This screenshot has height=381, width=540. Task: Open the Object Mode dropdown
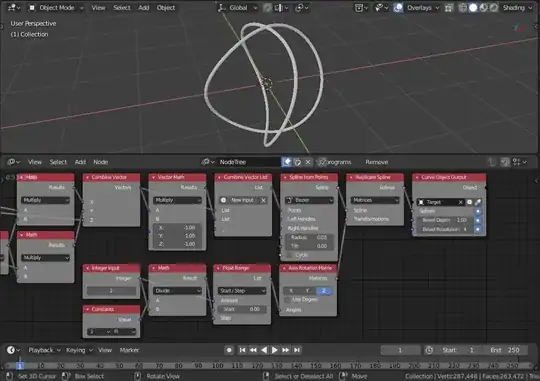tap(56, 8)
